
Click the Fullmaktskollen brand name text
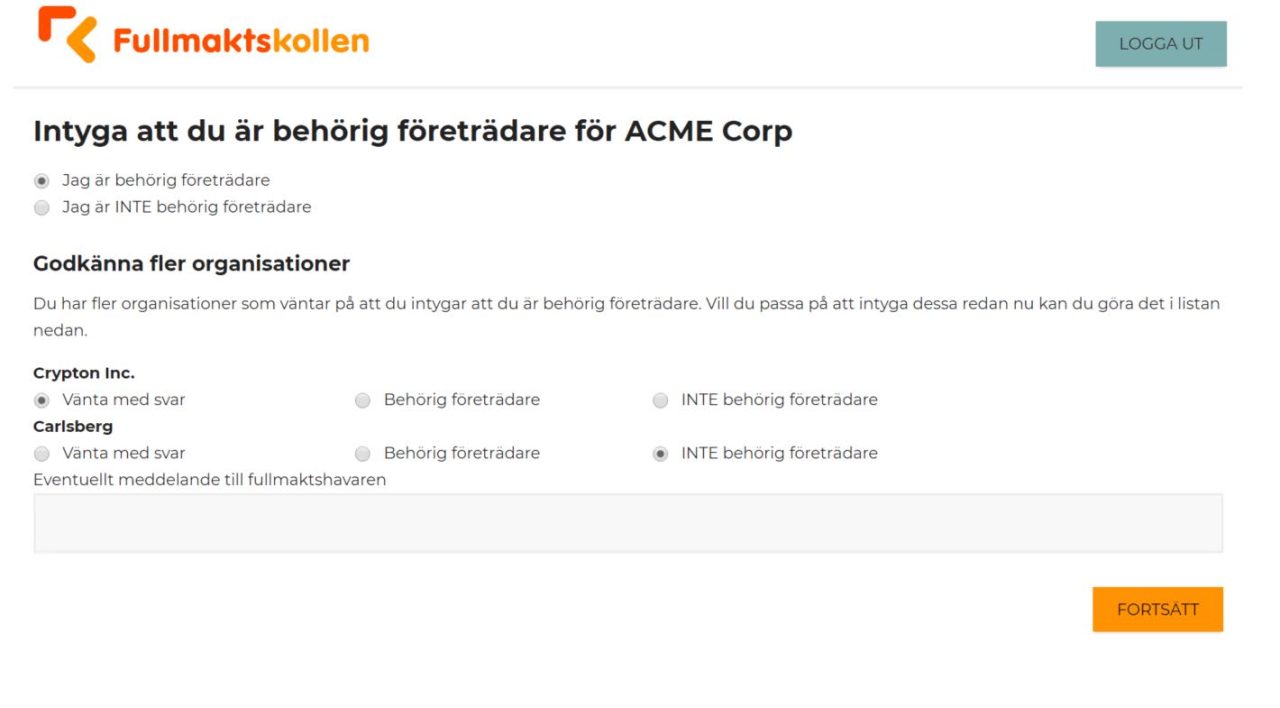click(x=240, y=41)
